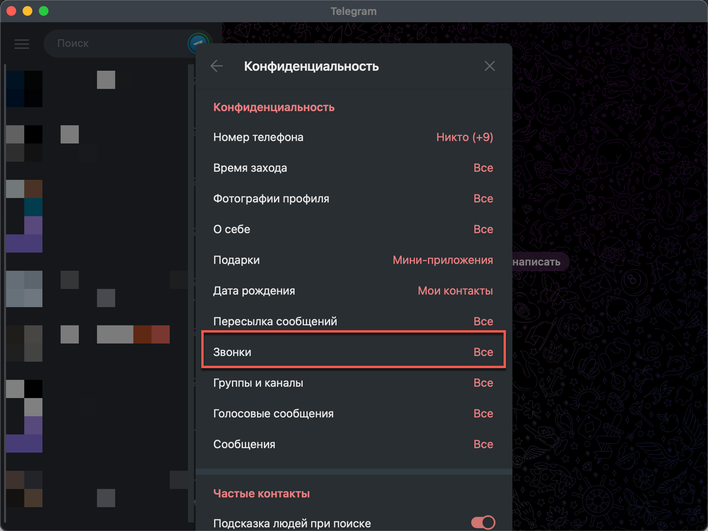
Task: Open Звонки privacy setting
Action: coord(354,352)
